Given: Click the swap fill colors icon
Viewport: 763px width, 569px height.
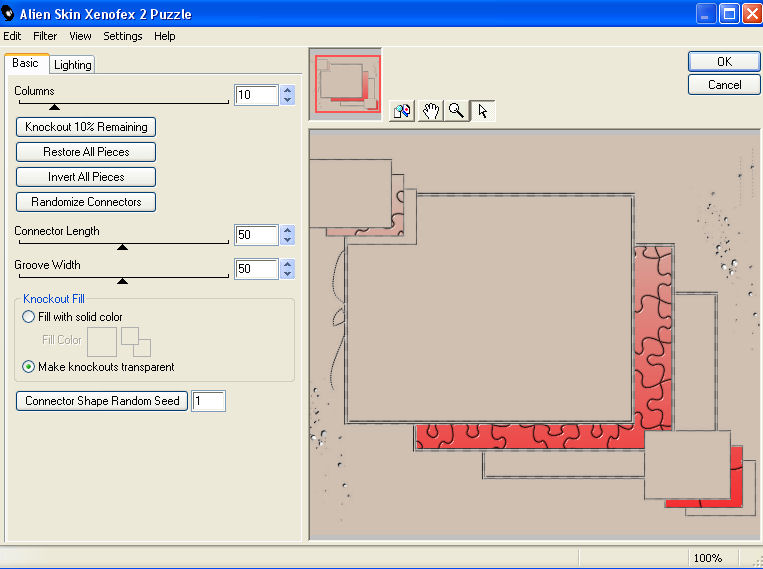Looking at the screenshot, I should (135, 340).
